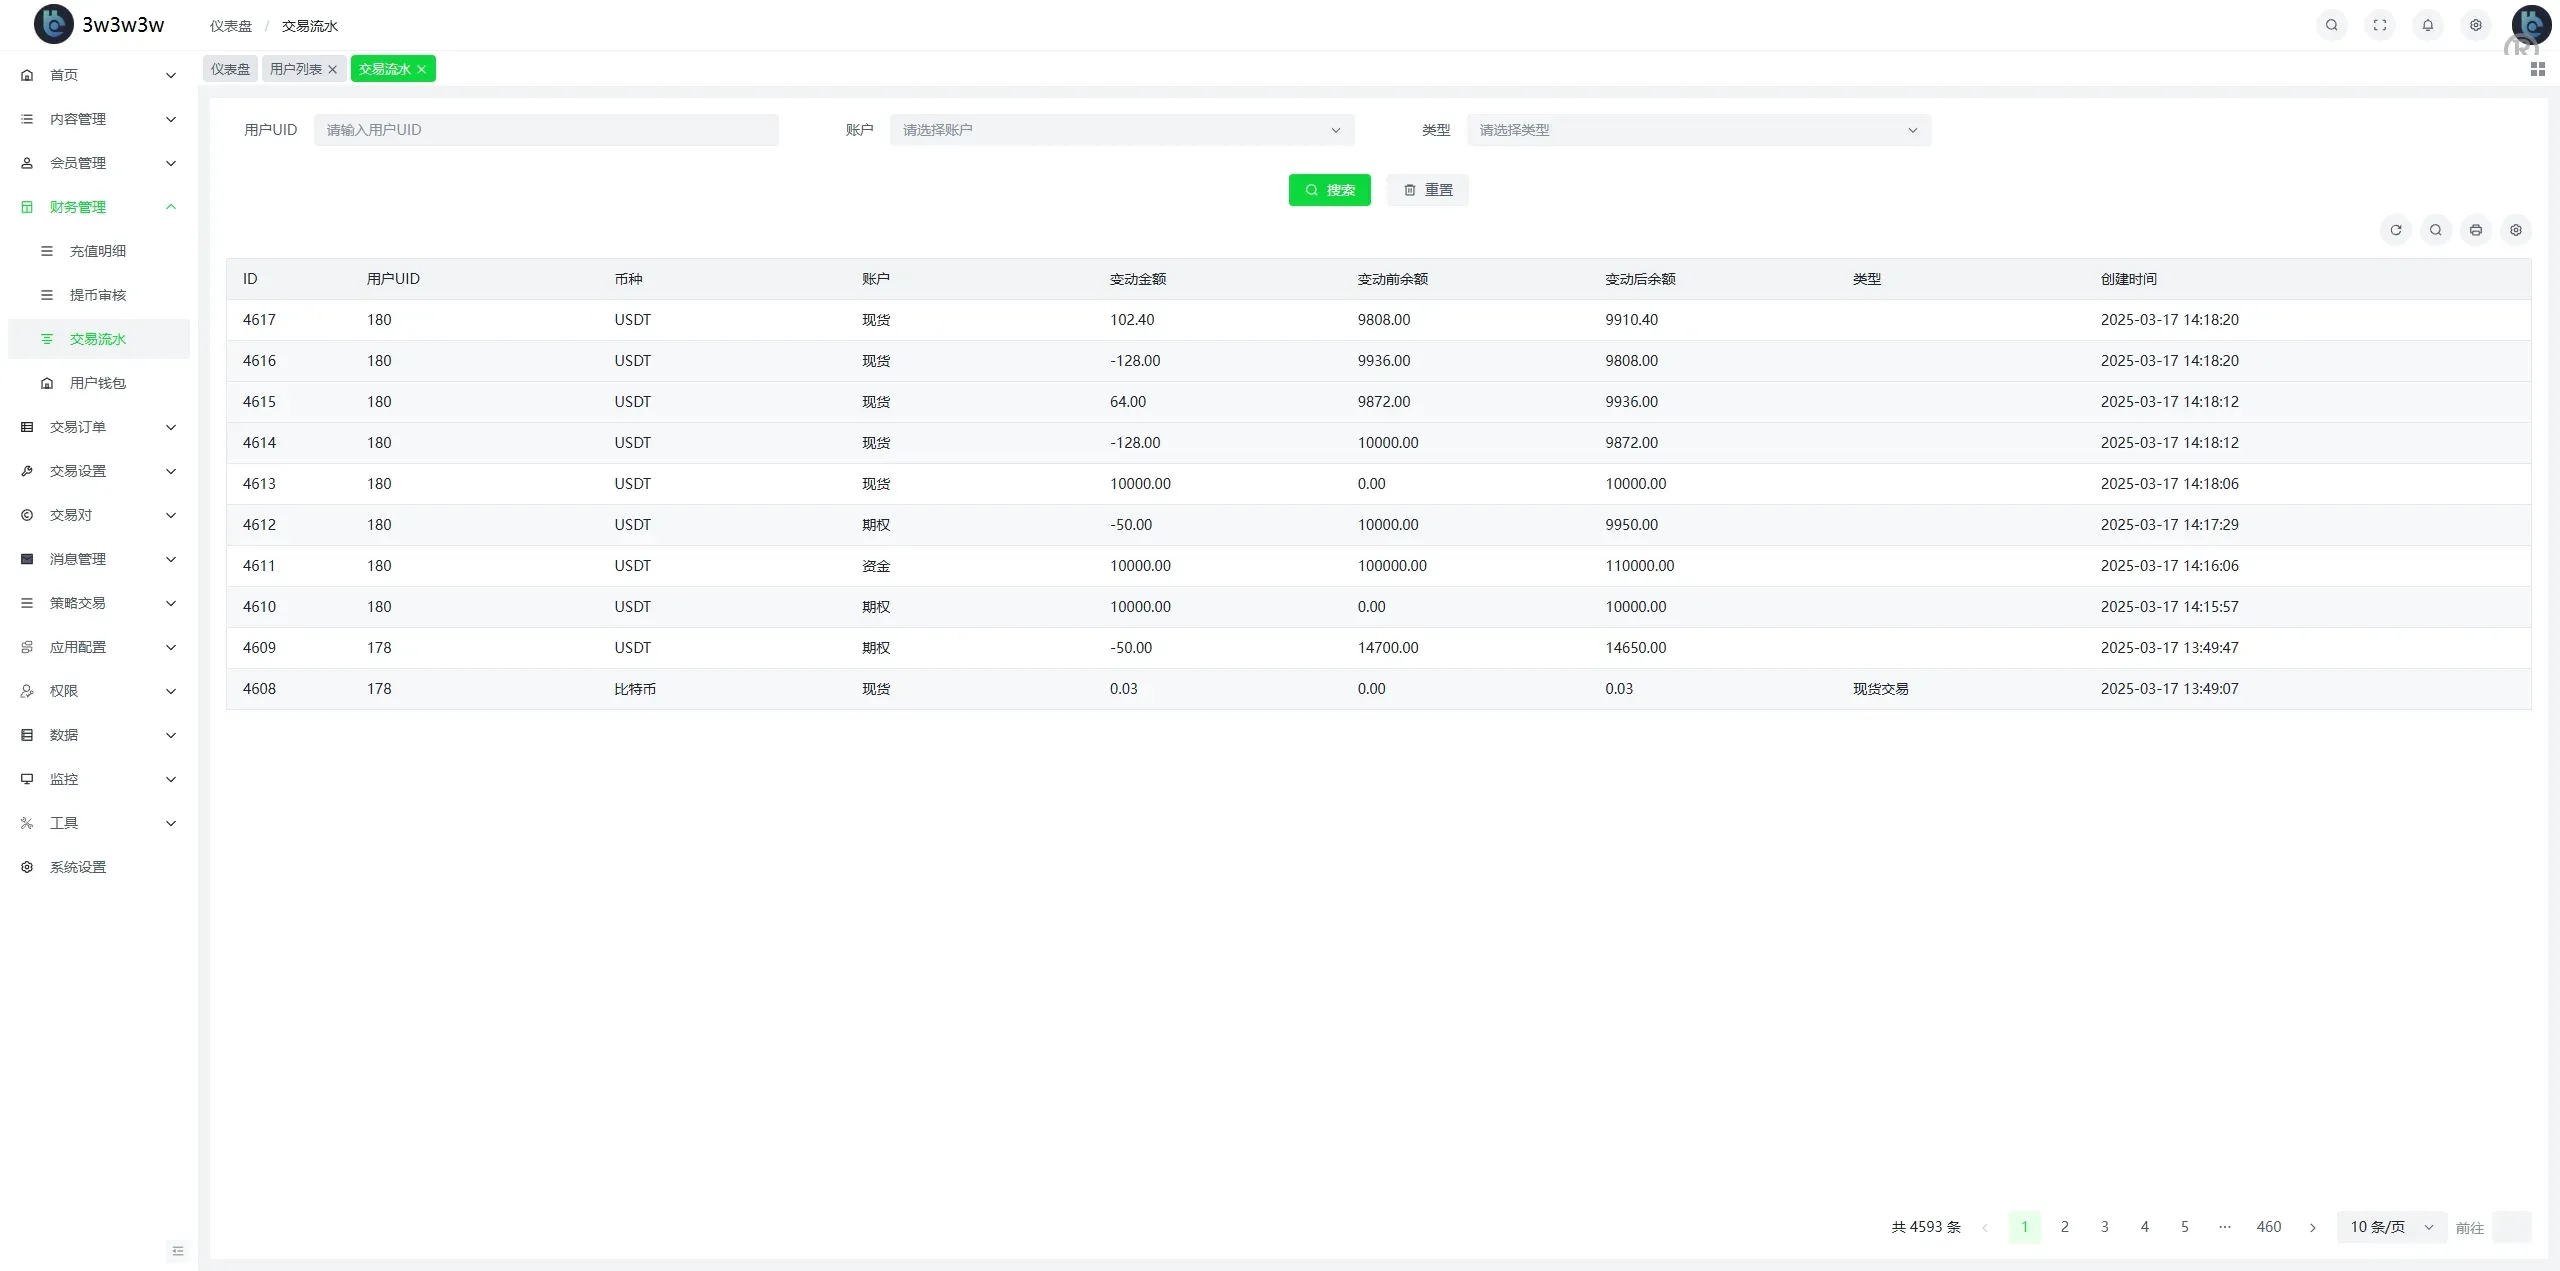Open the table column settings gear

pos(2515,230)
